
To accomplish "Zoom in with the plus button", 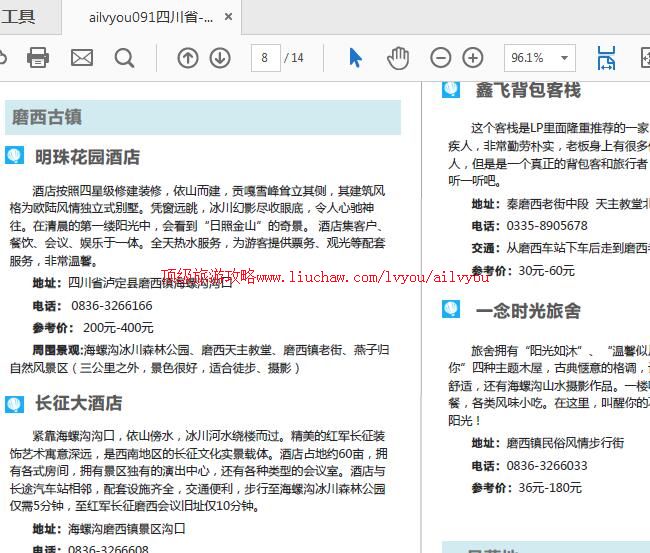I will [x=473, y=58].
